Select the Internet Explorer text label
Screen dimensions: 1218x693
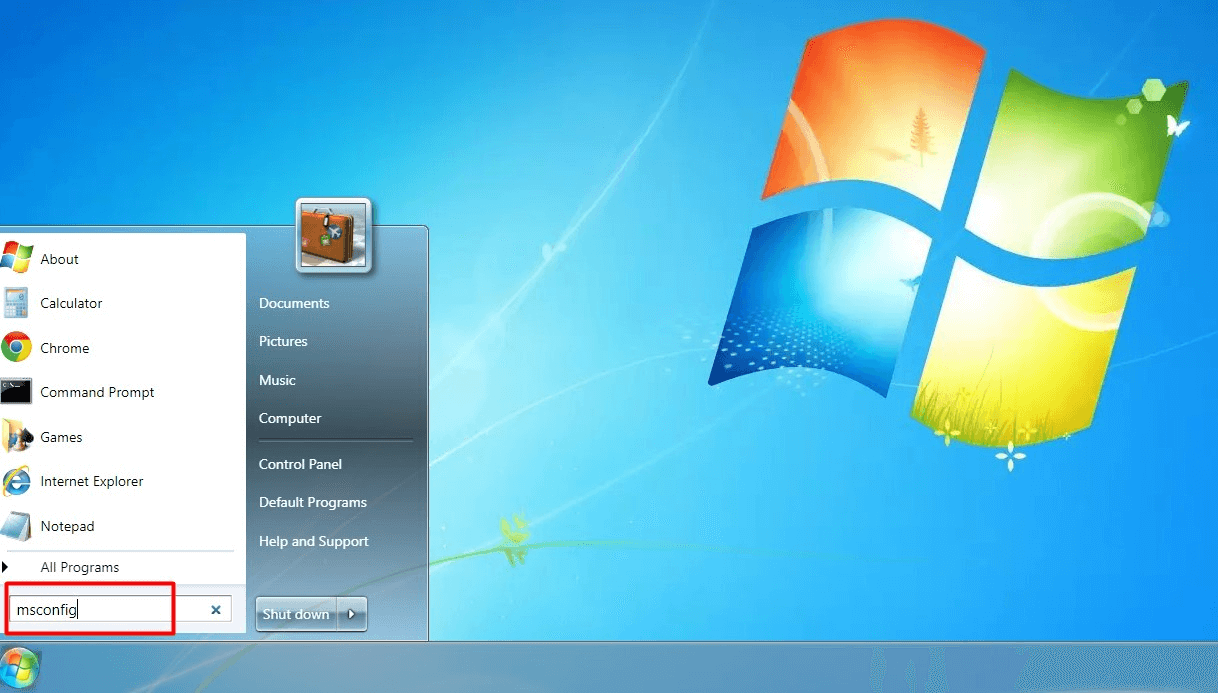[92, 481]
